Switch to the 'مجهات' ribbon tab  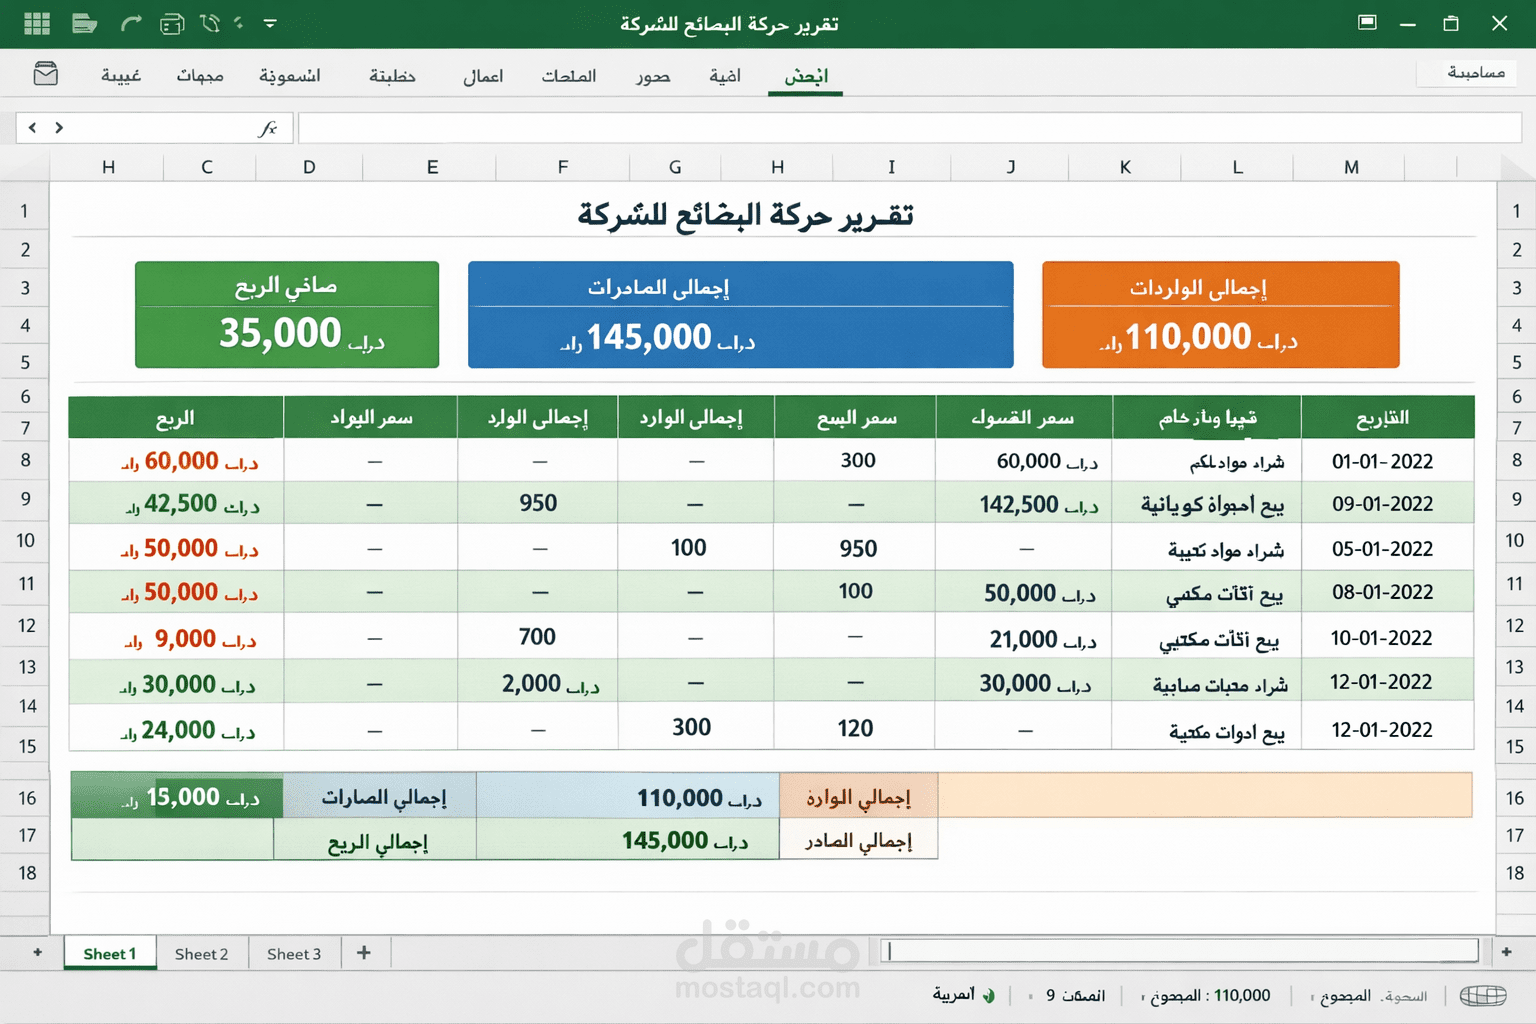pyautogui.click(x=200, y=76)
